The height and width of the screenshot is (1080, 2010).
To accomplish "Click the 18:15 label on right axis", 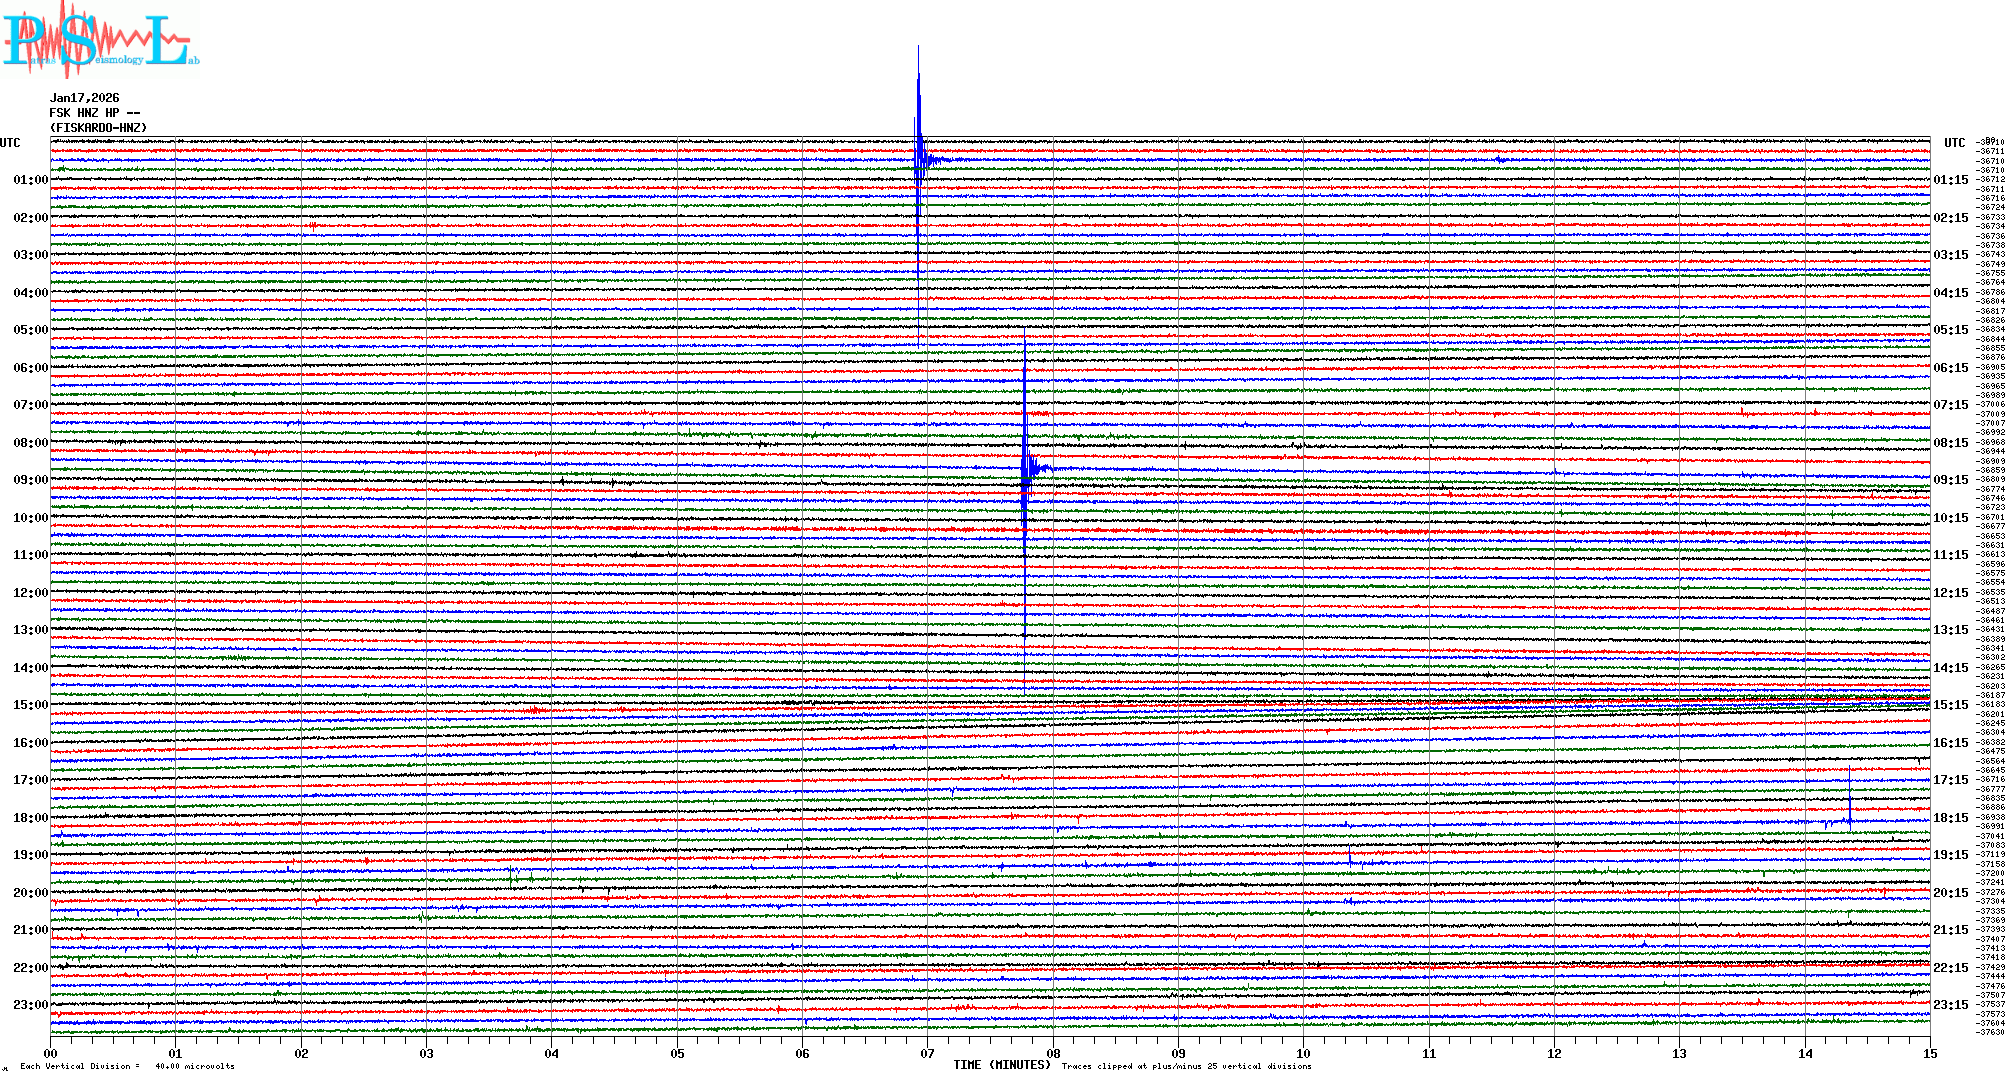I will 1950,818.
